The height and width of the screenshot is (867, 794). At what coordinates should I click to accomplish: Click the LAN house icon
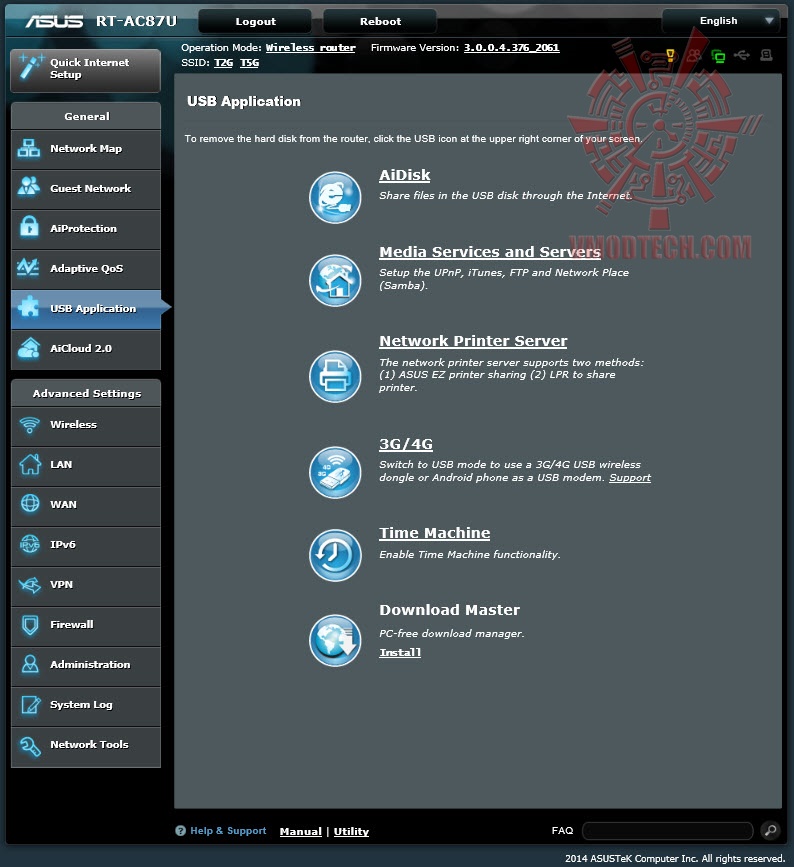click(x=30, y=464)
